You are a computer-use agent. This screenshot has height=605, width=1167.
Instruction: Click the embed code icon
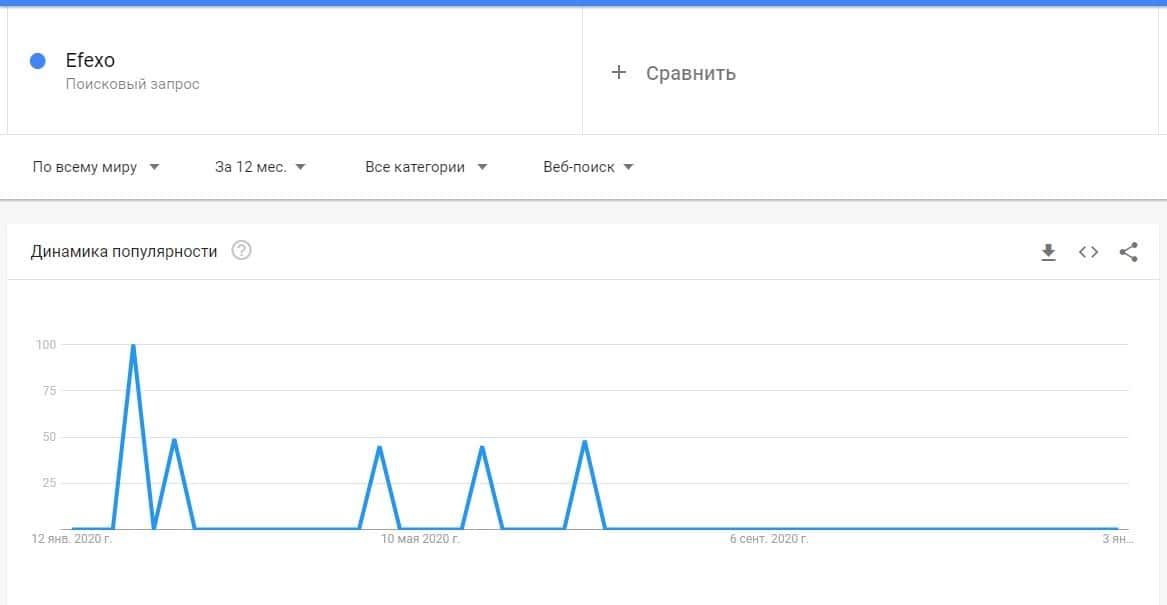click(1088, 252)
